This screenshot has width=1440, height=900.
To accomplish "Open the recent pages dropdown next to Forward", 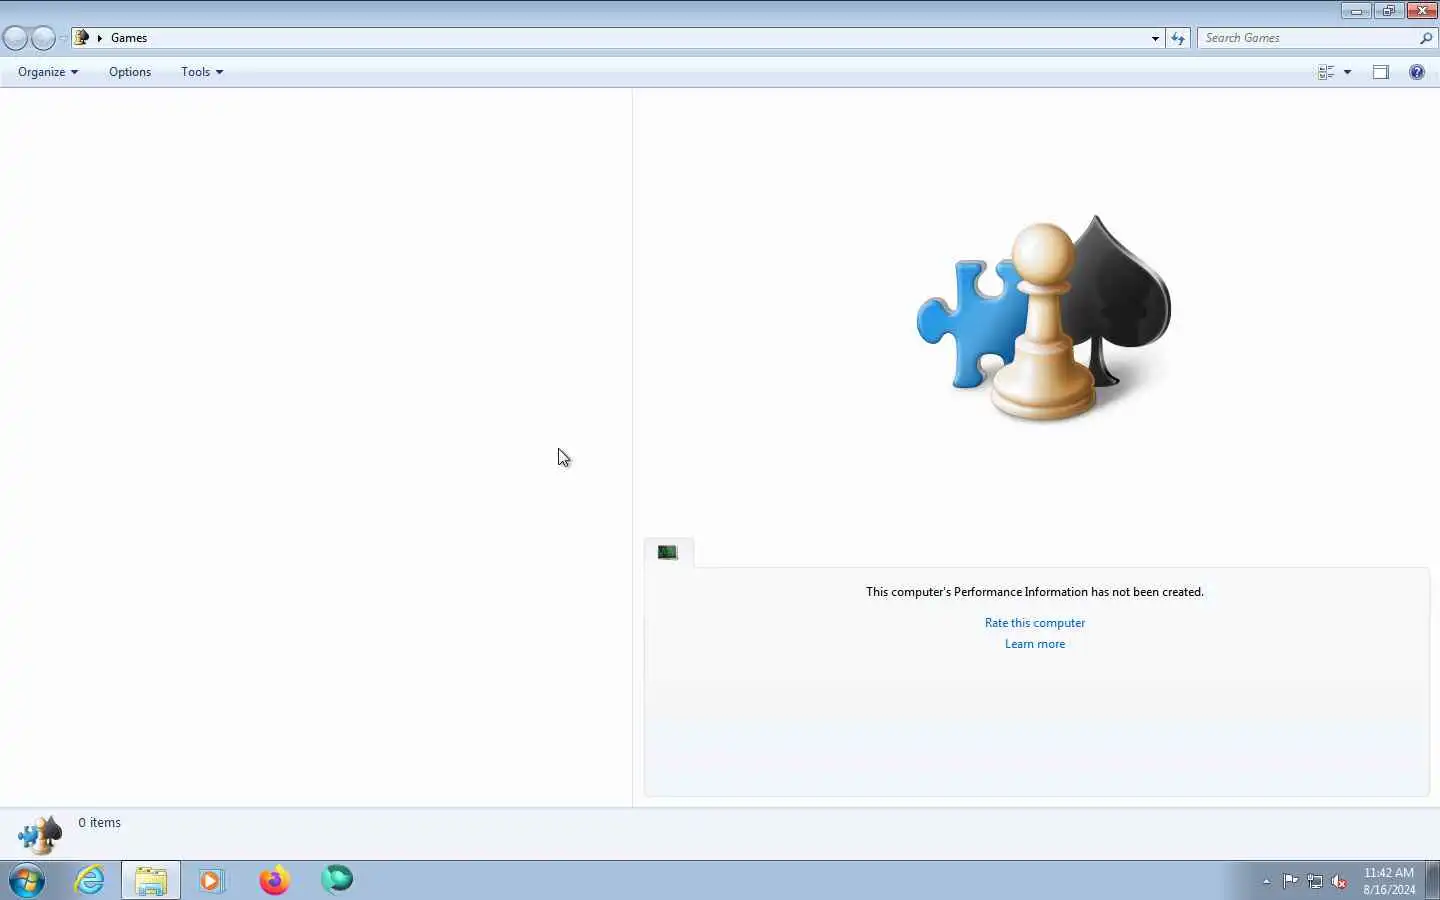I will pos(63,38).
